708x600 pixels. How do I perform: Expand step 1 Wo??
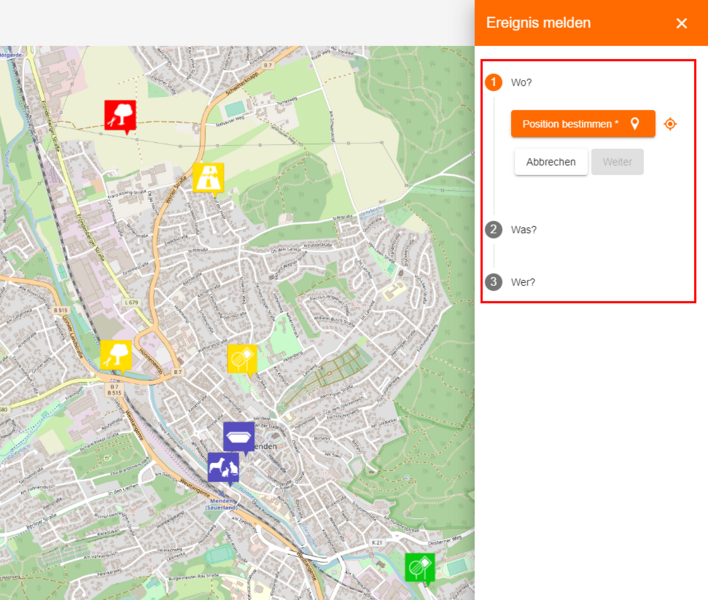click(x=521, y=82)
